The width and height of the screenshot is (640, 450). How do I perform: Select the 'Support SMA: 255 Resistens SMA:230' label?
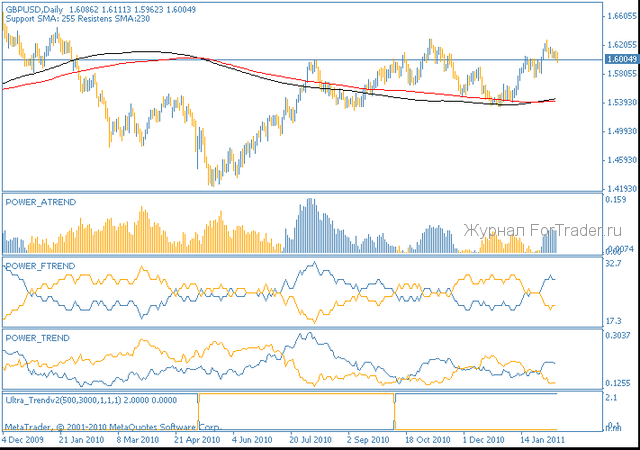click(78, 18)
